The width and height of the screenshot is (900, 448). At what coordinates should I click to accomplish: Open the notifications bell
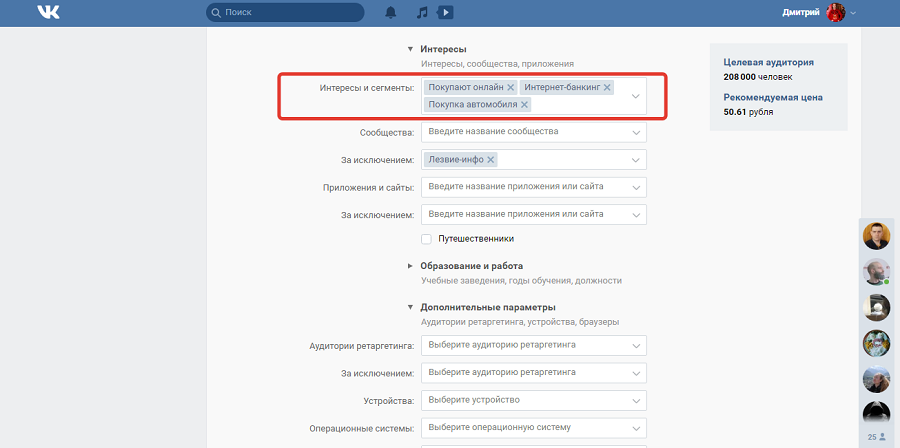pyautogui.click(x=391, y=12)
